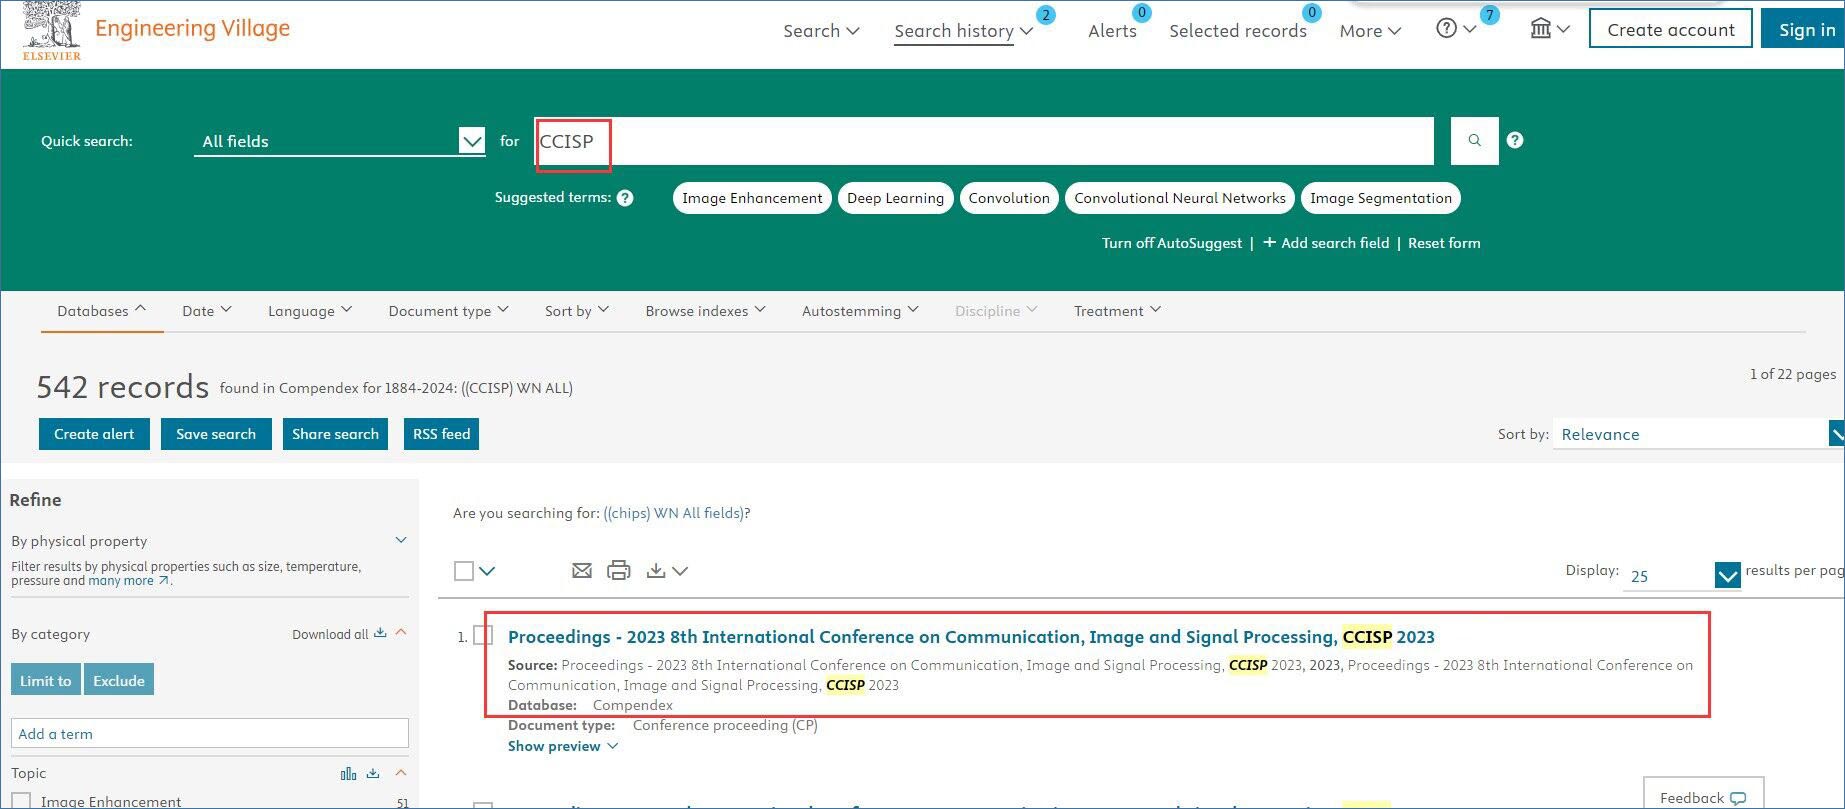Viewport: 1845px width, 809px height.
Task: Select the first CCISP 2023 record checkbox
Action: pos(483,636)
